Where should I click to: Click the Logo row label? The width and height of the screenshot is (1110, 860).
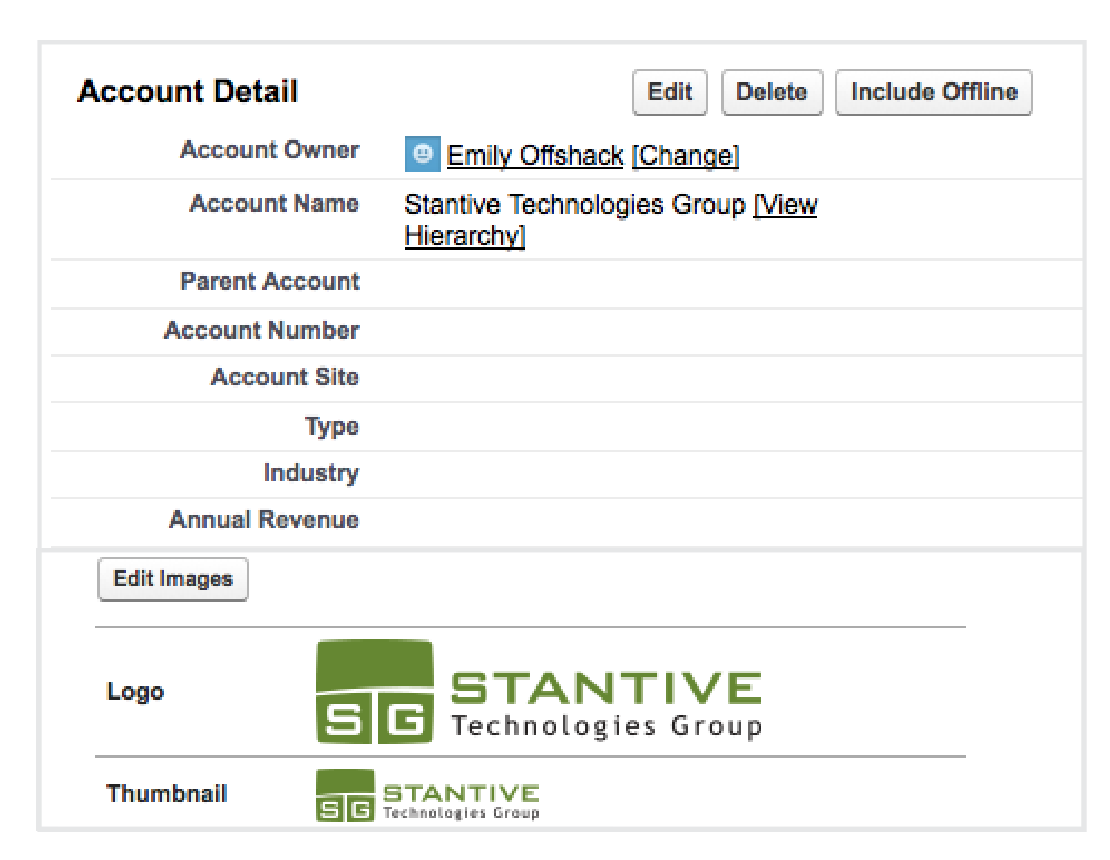pyautogui.click(x=135, y=692)
